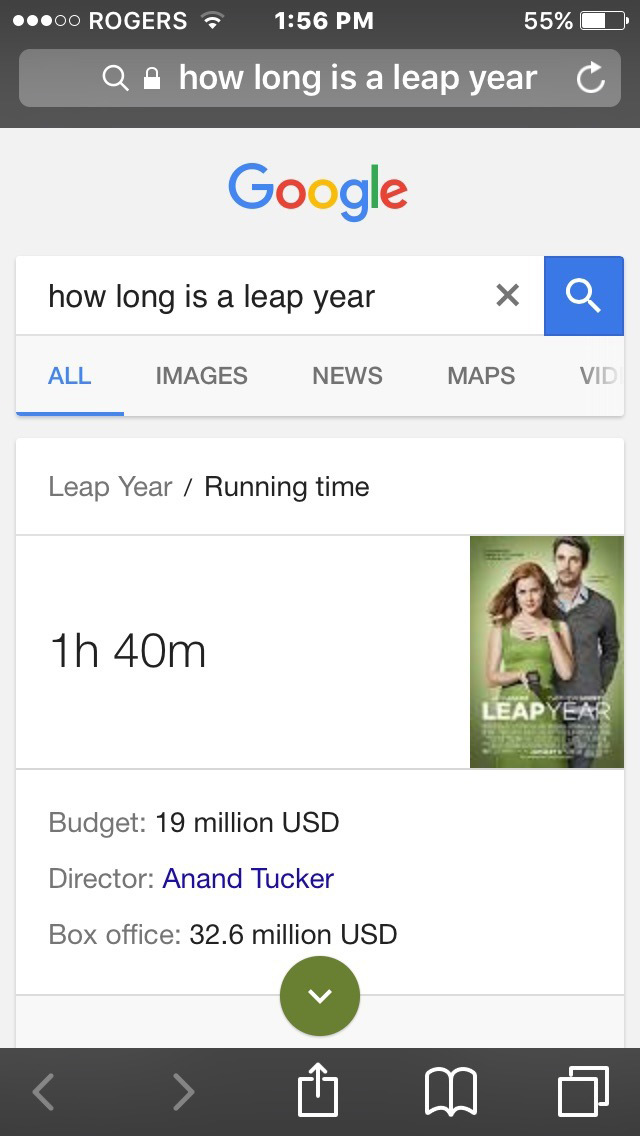Tap the Google logo

pos(318,190)
